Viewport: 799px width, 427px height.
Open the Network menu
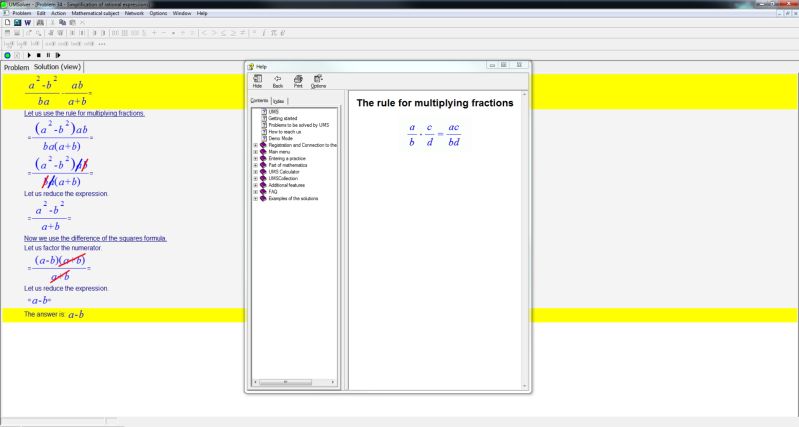(135, 13)
